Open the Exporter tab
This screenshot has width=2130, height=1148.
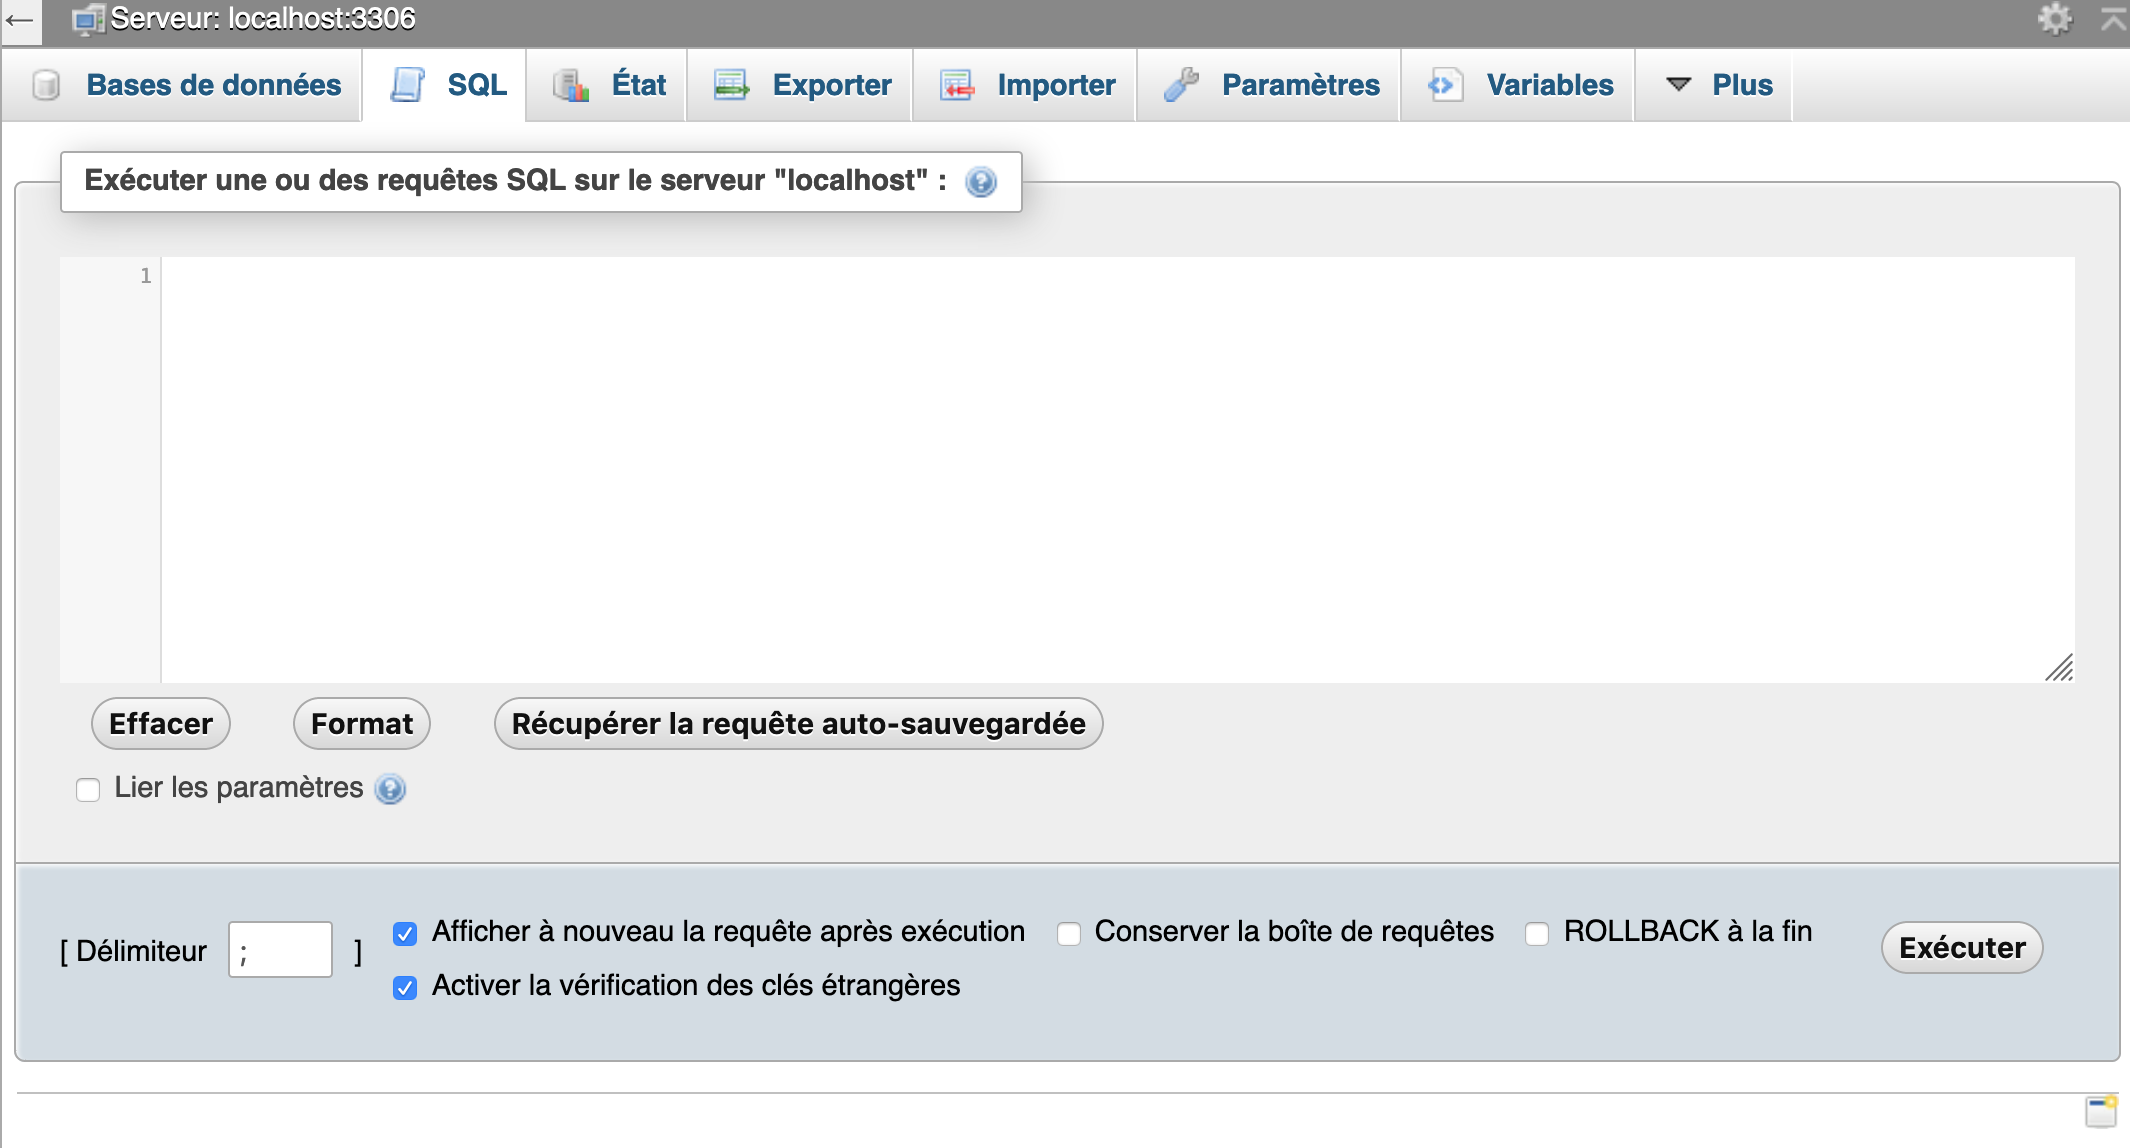tap(830, 85)
